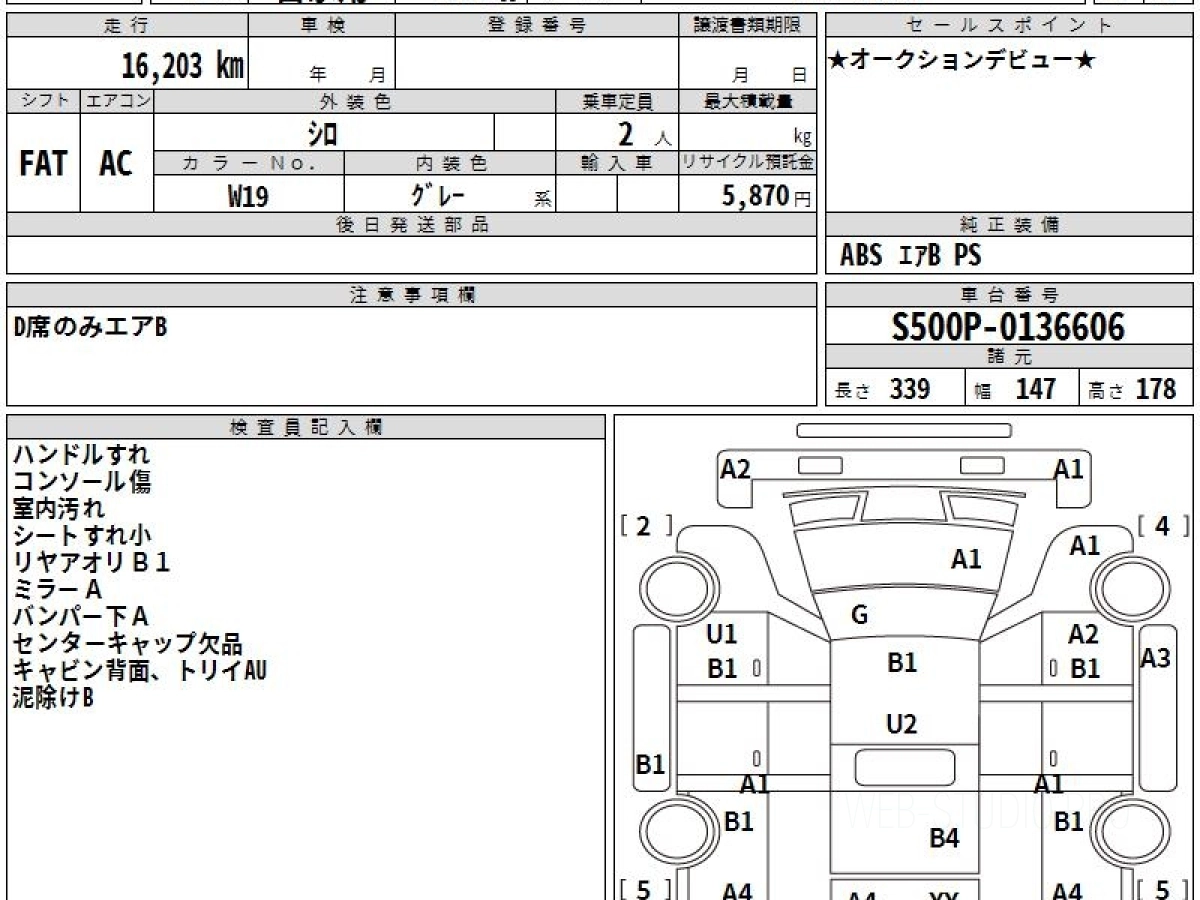
Task: Click the 純正装備 heading
Action: (x=1009, y=225)
